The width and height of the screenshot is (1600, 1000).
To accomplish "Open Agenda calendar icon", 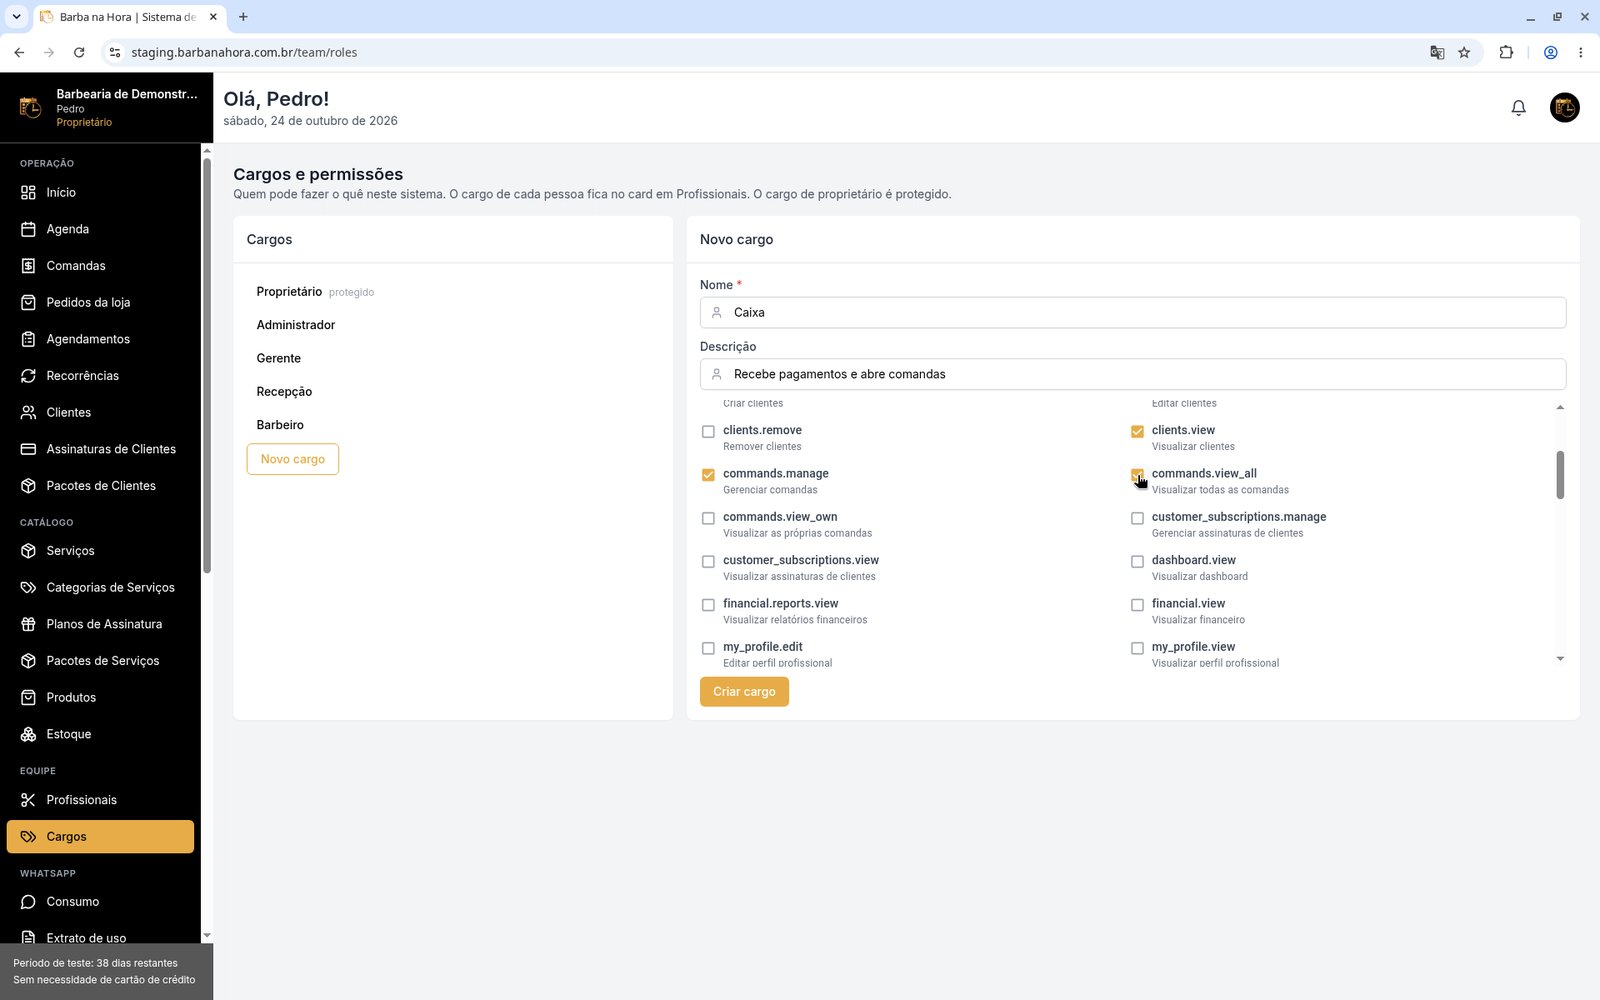I will click(x=28, y=229).
